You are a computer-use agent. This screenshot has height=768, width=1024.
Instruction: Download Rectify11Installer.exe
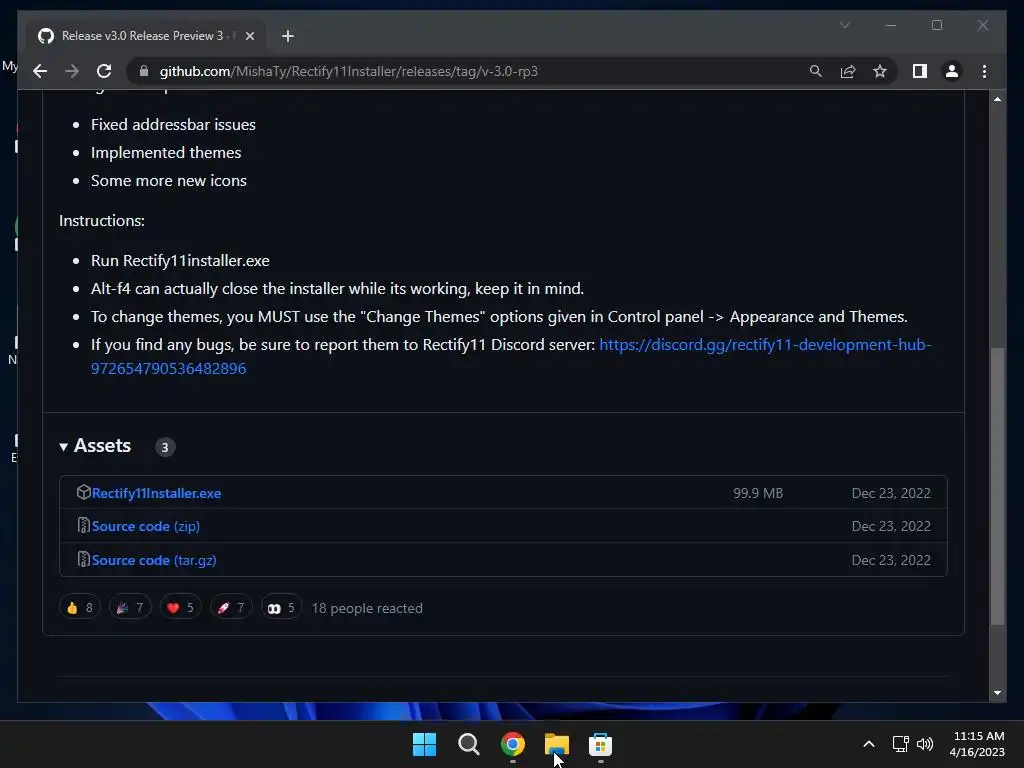[x=156, y=493]
